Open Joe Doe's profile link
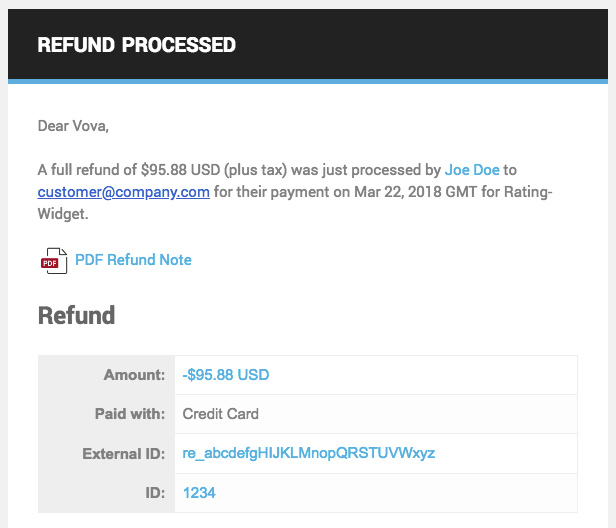The image size is (616, 528). (x=472, y=171)
